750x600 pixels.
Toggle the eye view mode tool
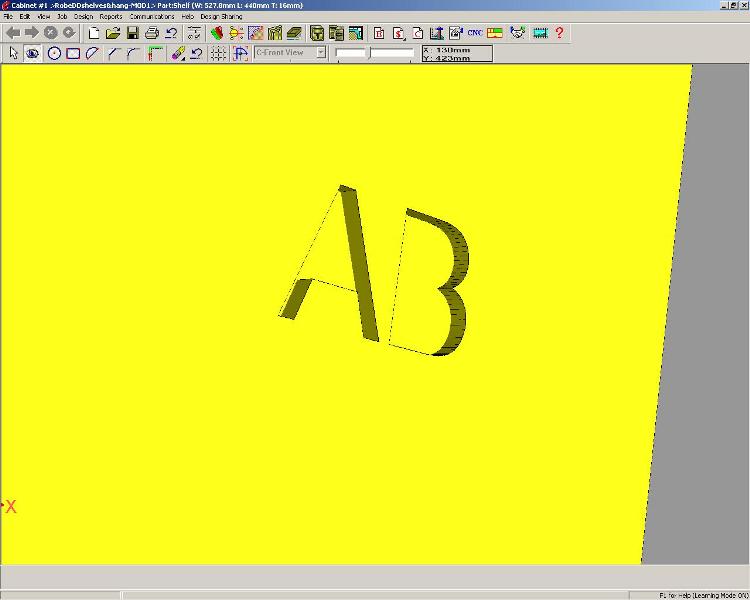32,53
